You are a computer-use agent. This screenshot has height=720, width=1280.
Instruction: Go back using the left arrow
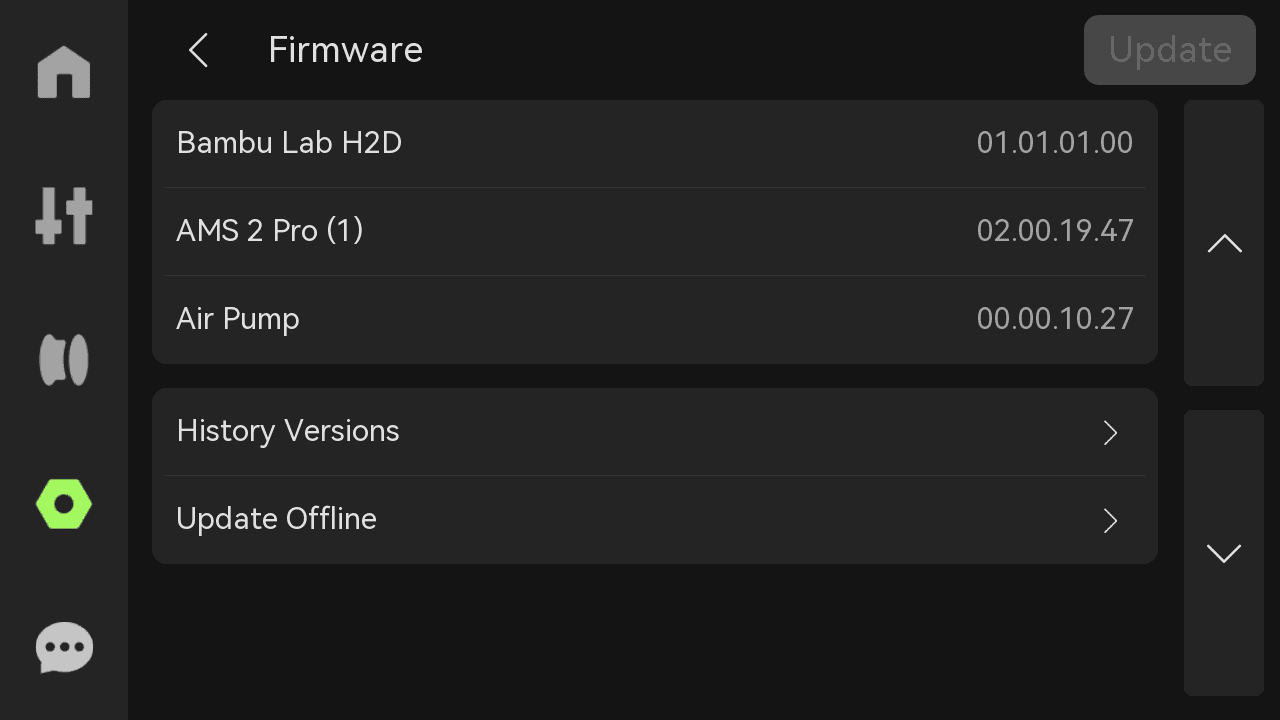pyautogui.click(x=198, y=50)
